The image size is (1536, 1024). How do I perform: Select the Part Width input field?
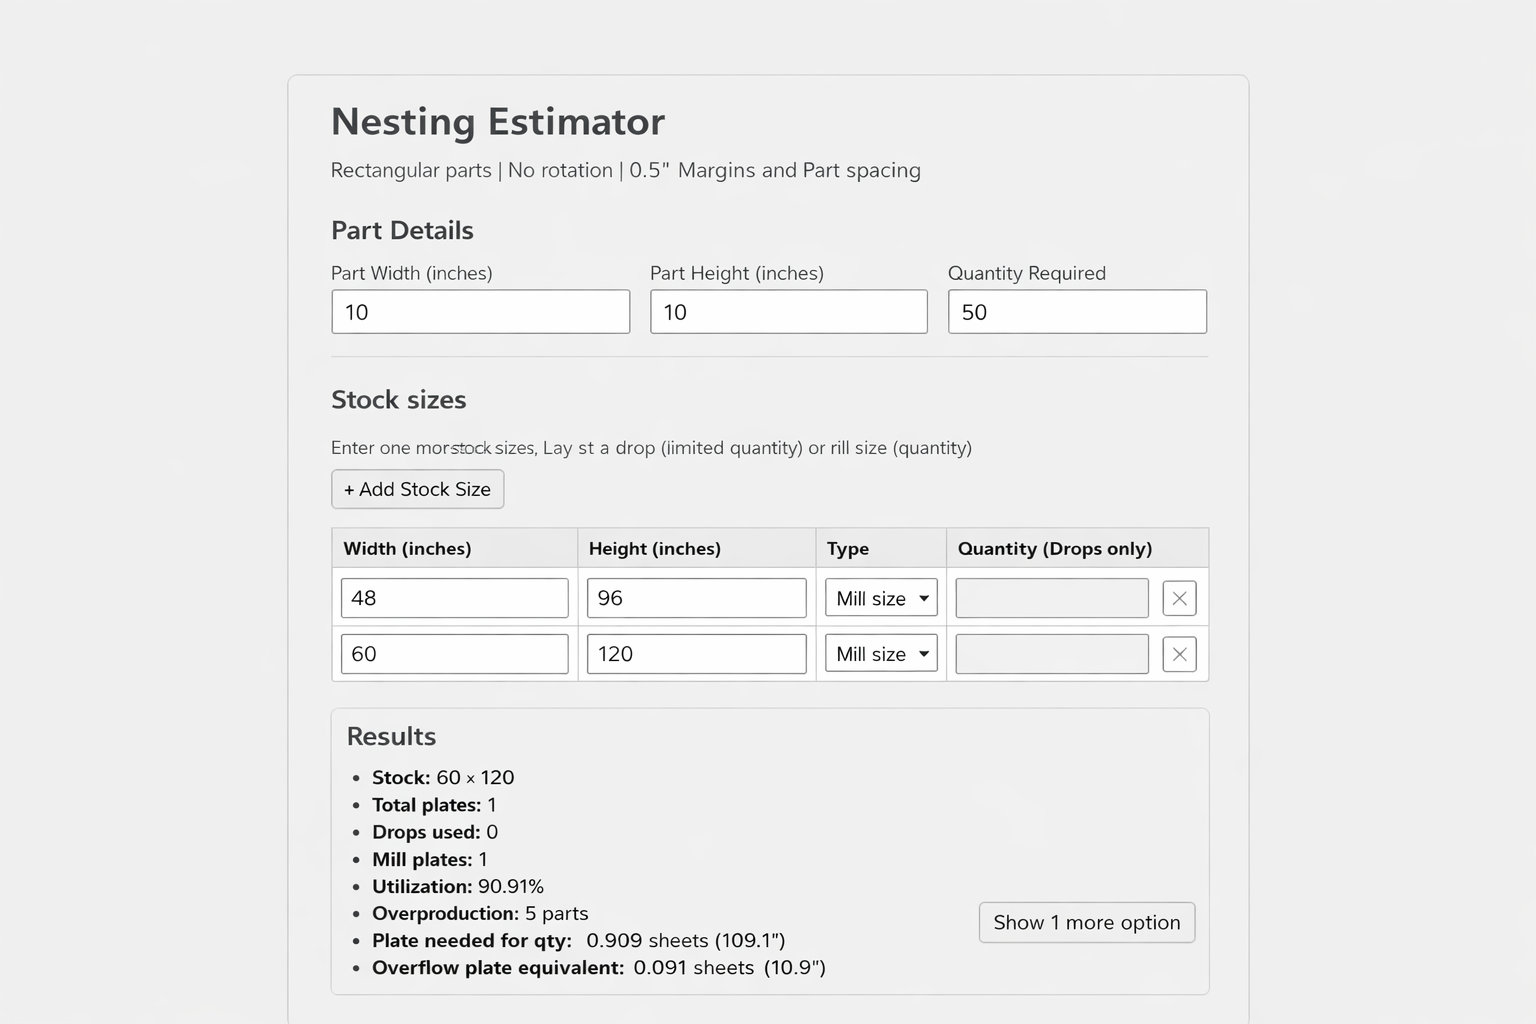pos(480,311)
